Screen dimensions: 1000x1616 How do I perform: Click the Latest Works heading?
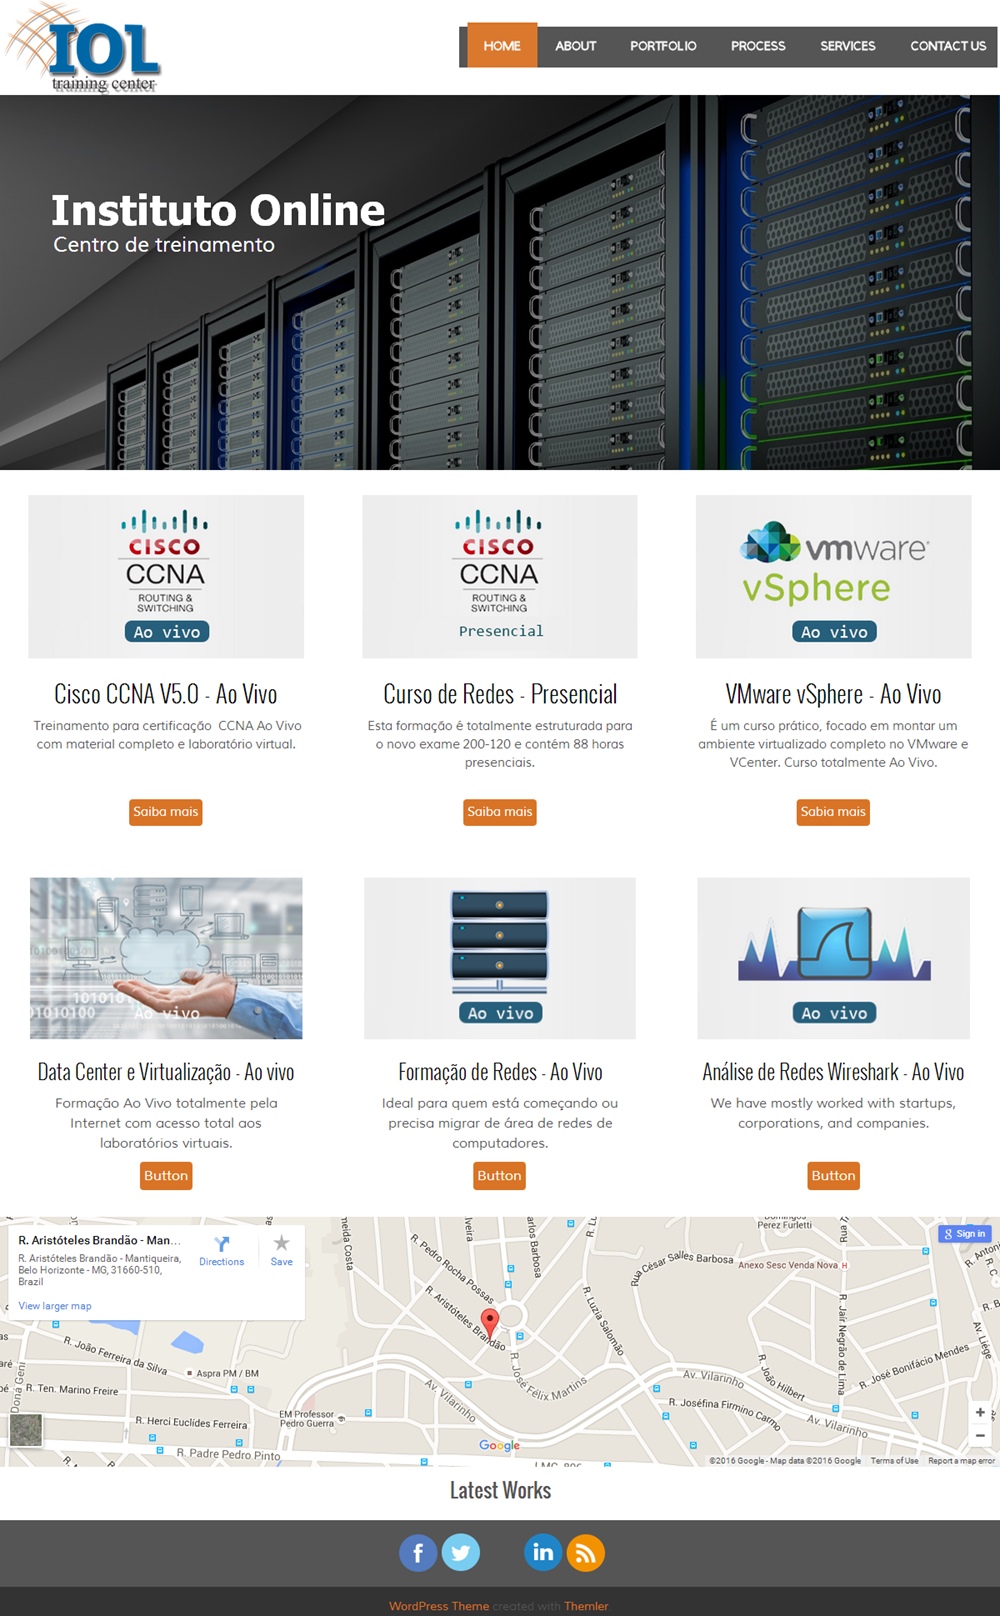click(500, 1490)
